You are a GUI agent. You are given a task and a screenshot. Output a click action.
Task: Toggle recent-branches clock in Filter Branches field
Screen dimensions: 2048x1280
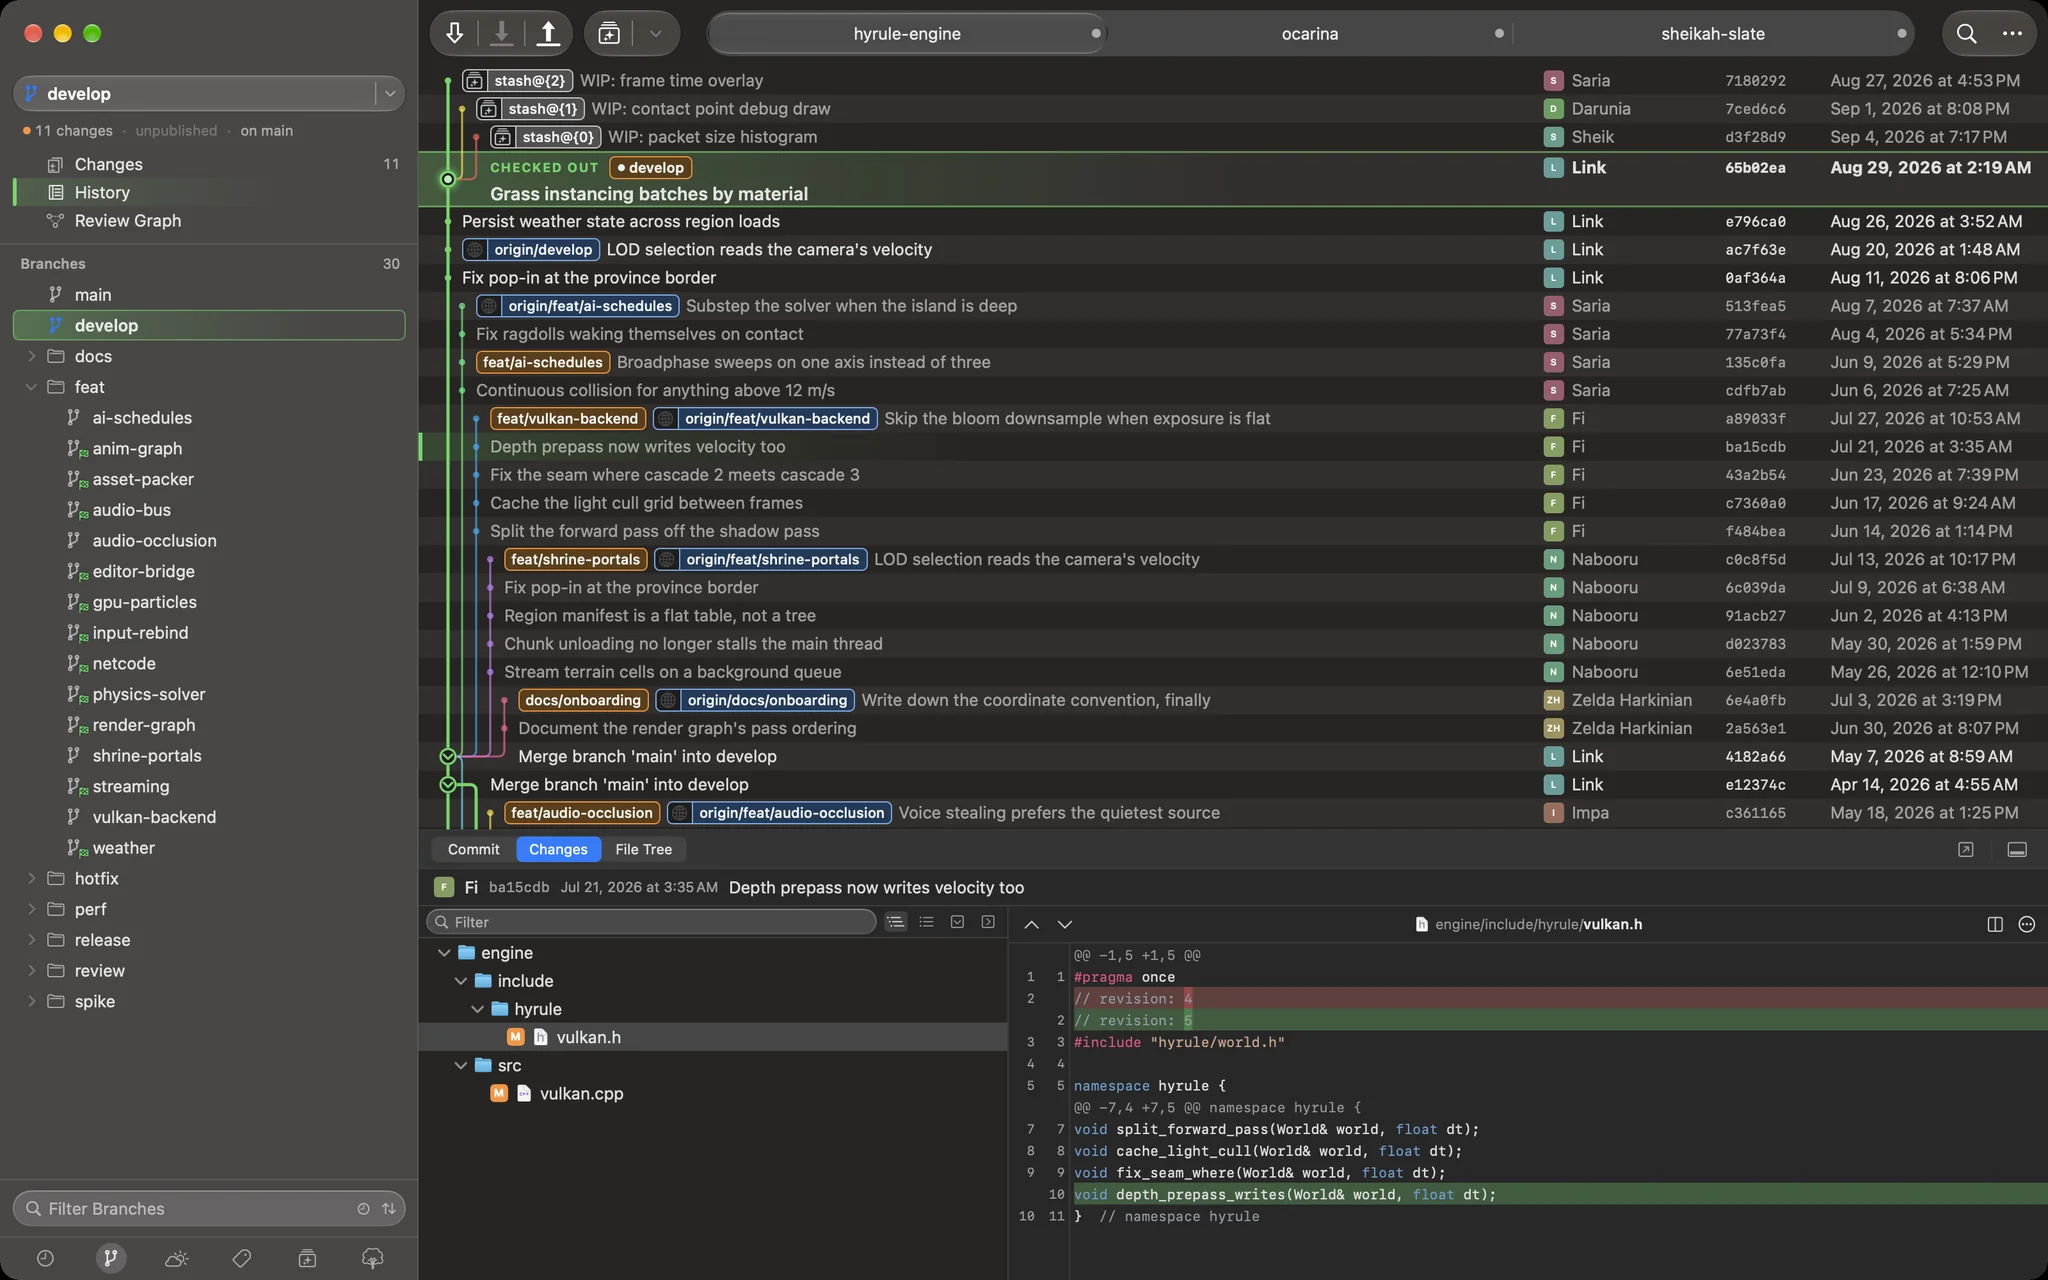363,1208
